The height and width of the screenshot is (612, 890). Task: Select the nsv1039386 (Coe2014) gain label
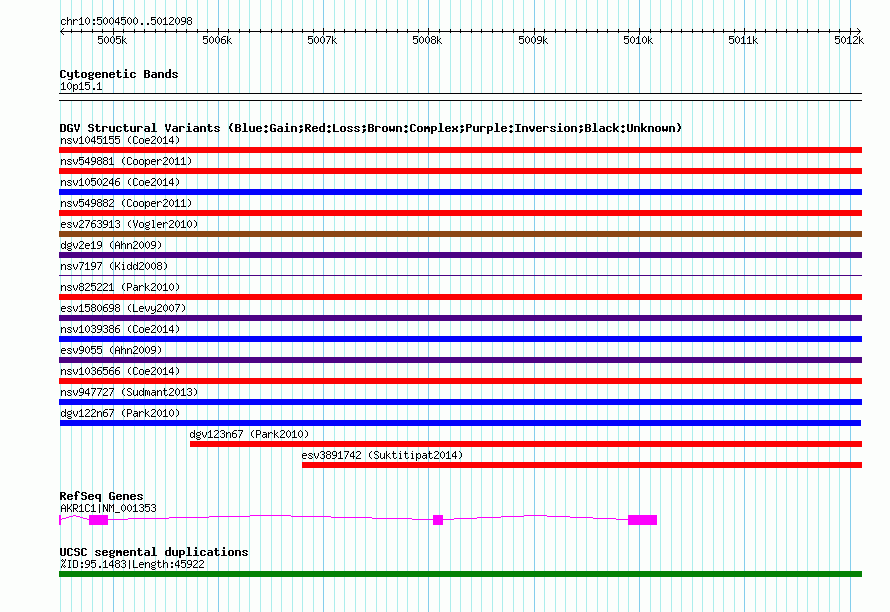click(120, 329)
